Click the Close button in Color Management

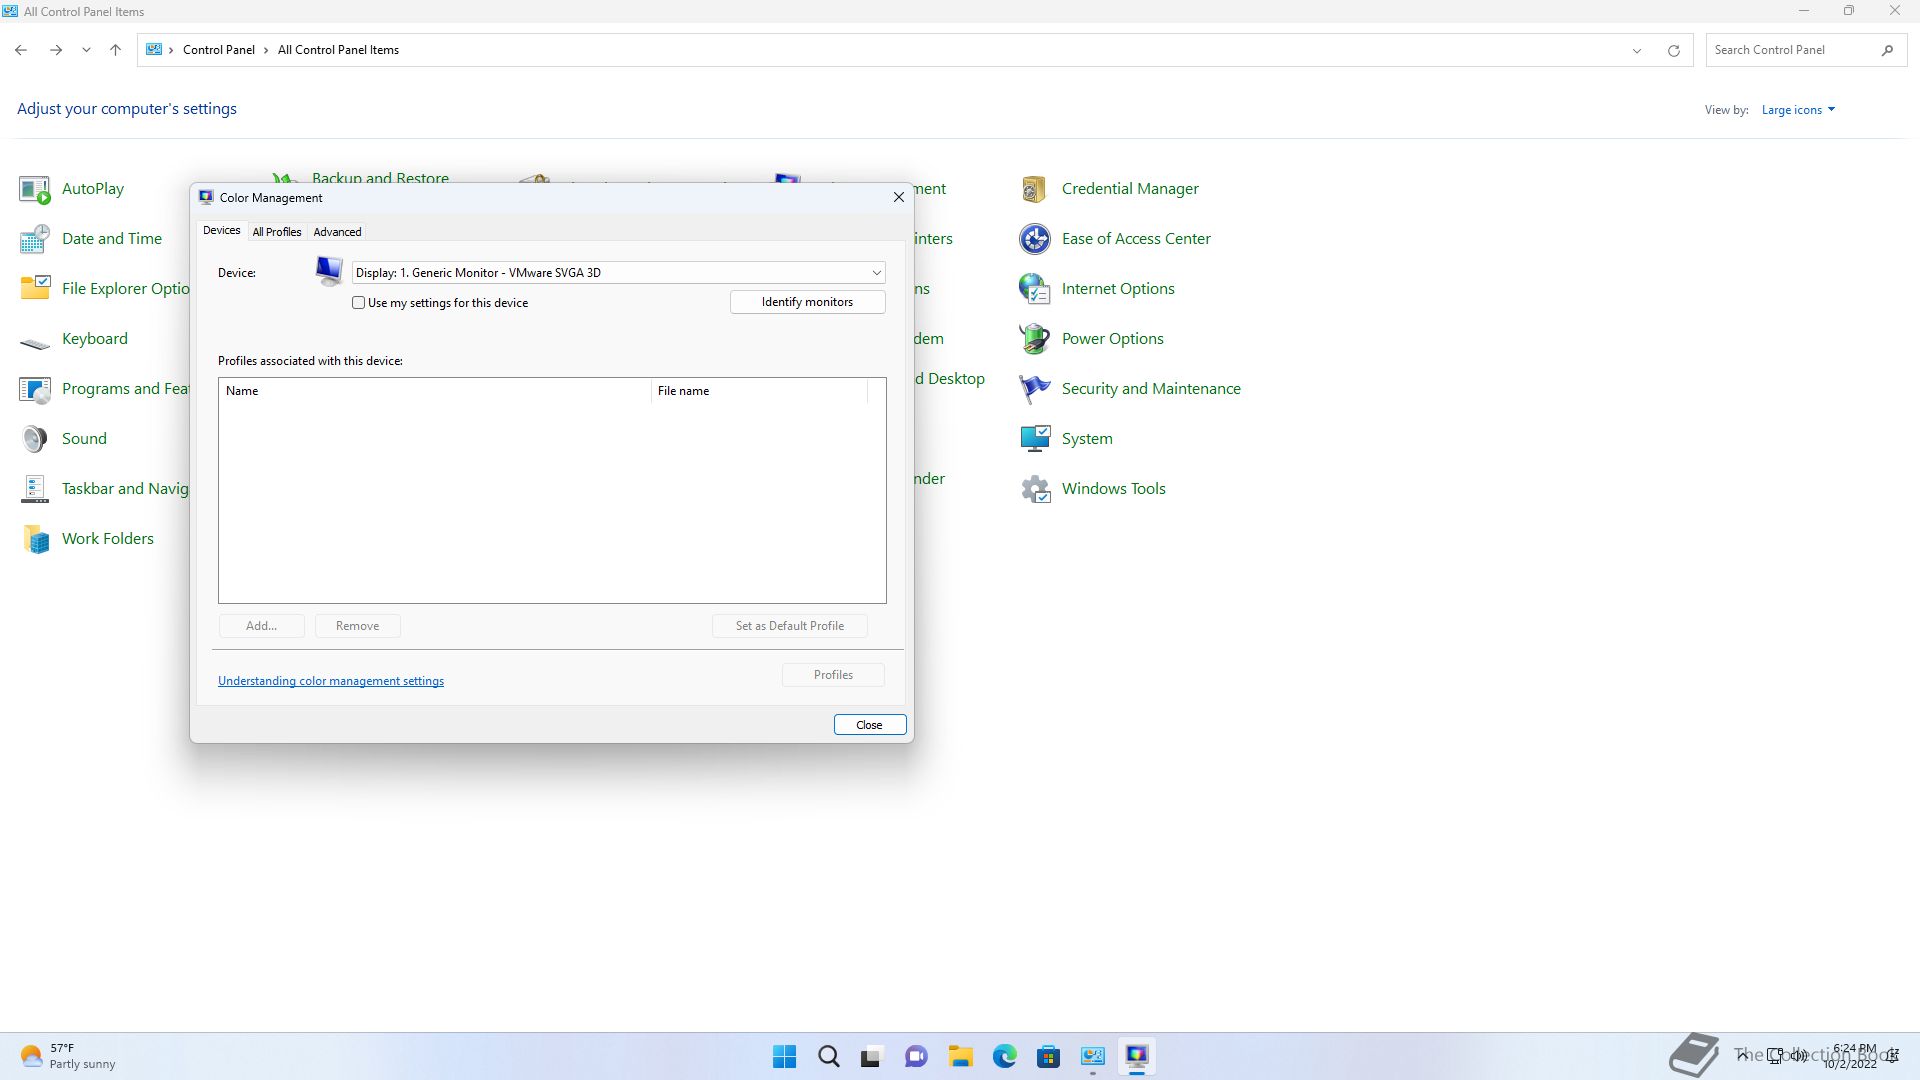tap(869, 725)
